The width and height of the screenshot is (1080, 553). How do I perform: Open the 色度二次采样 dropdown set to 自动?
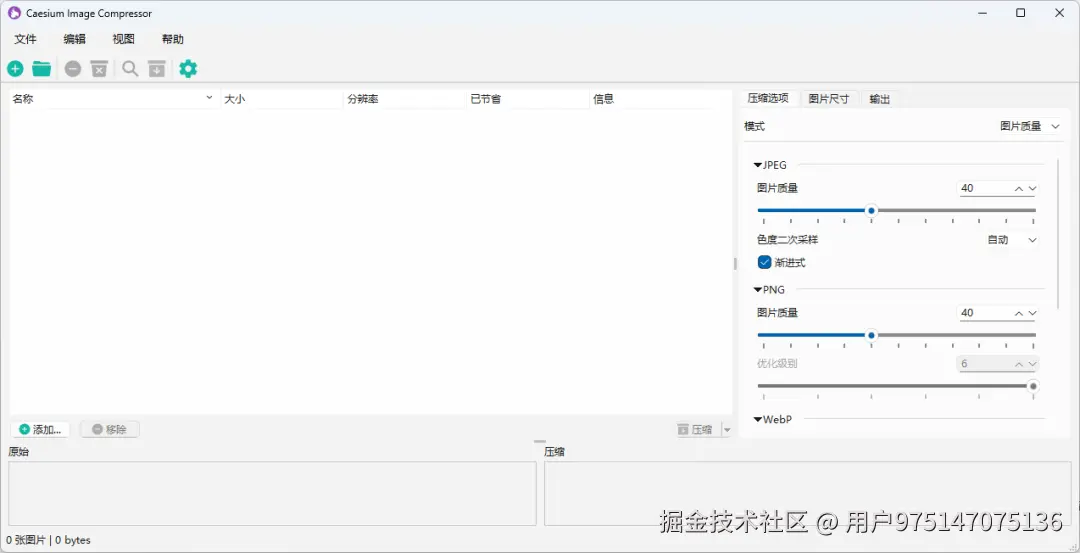tap(1012, 240)
